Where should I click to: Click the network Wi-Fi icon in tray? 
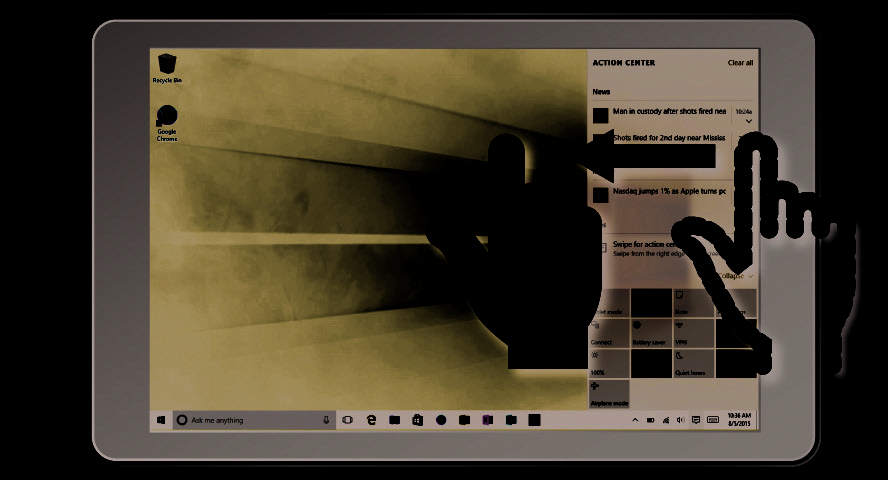click(x=665, y=420)
